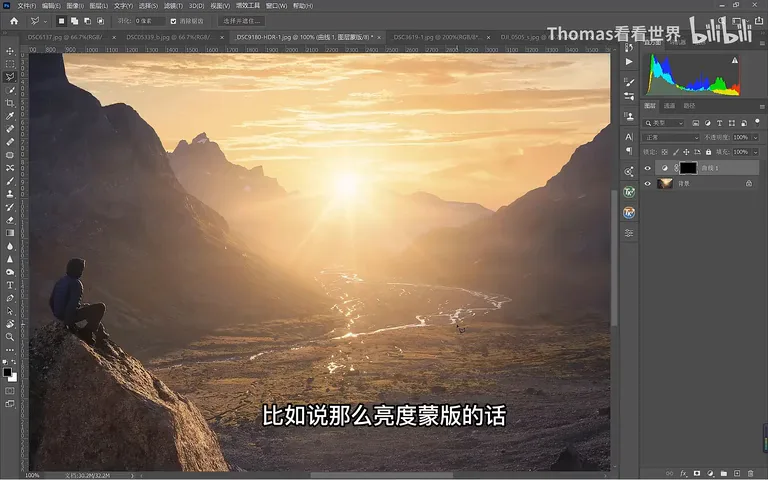
Task: Select the Blur tool
Action: click(x=10, y=246)
